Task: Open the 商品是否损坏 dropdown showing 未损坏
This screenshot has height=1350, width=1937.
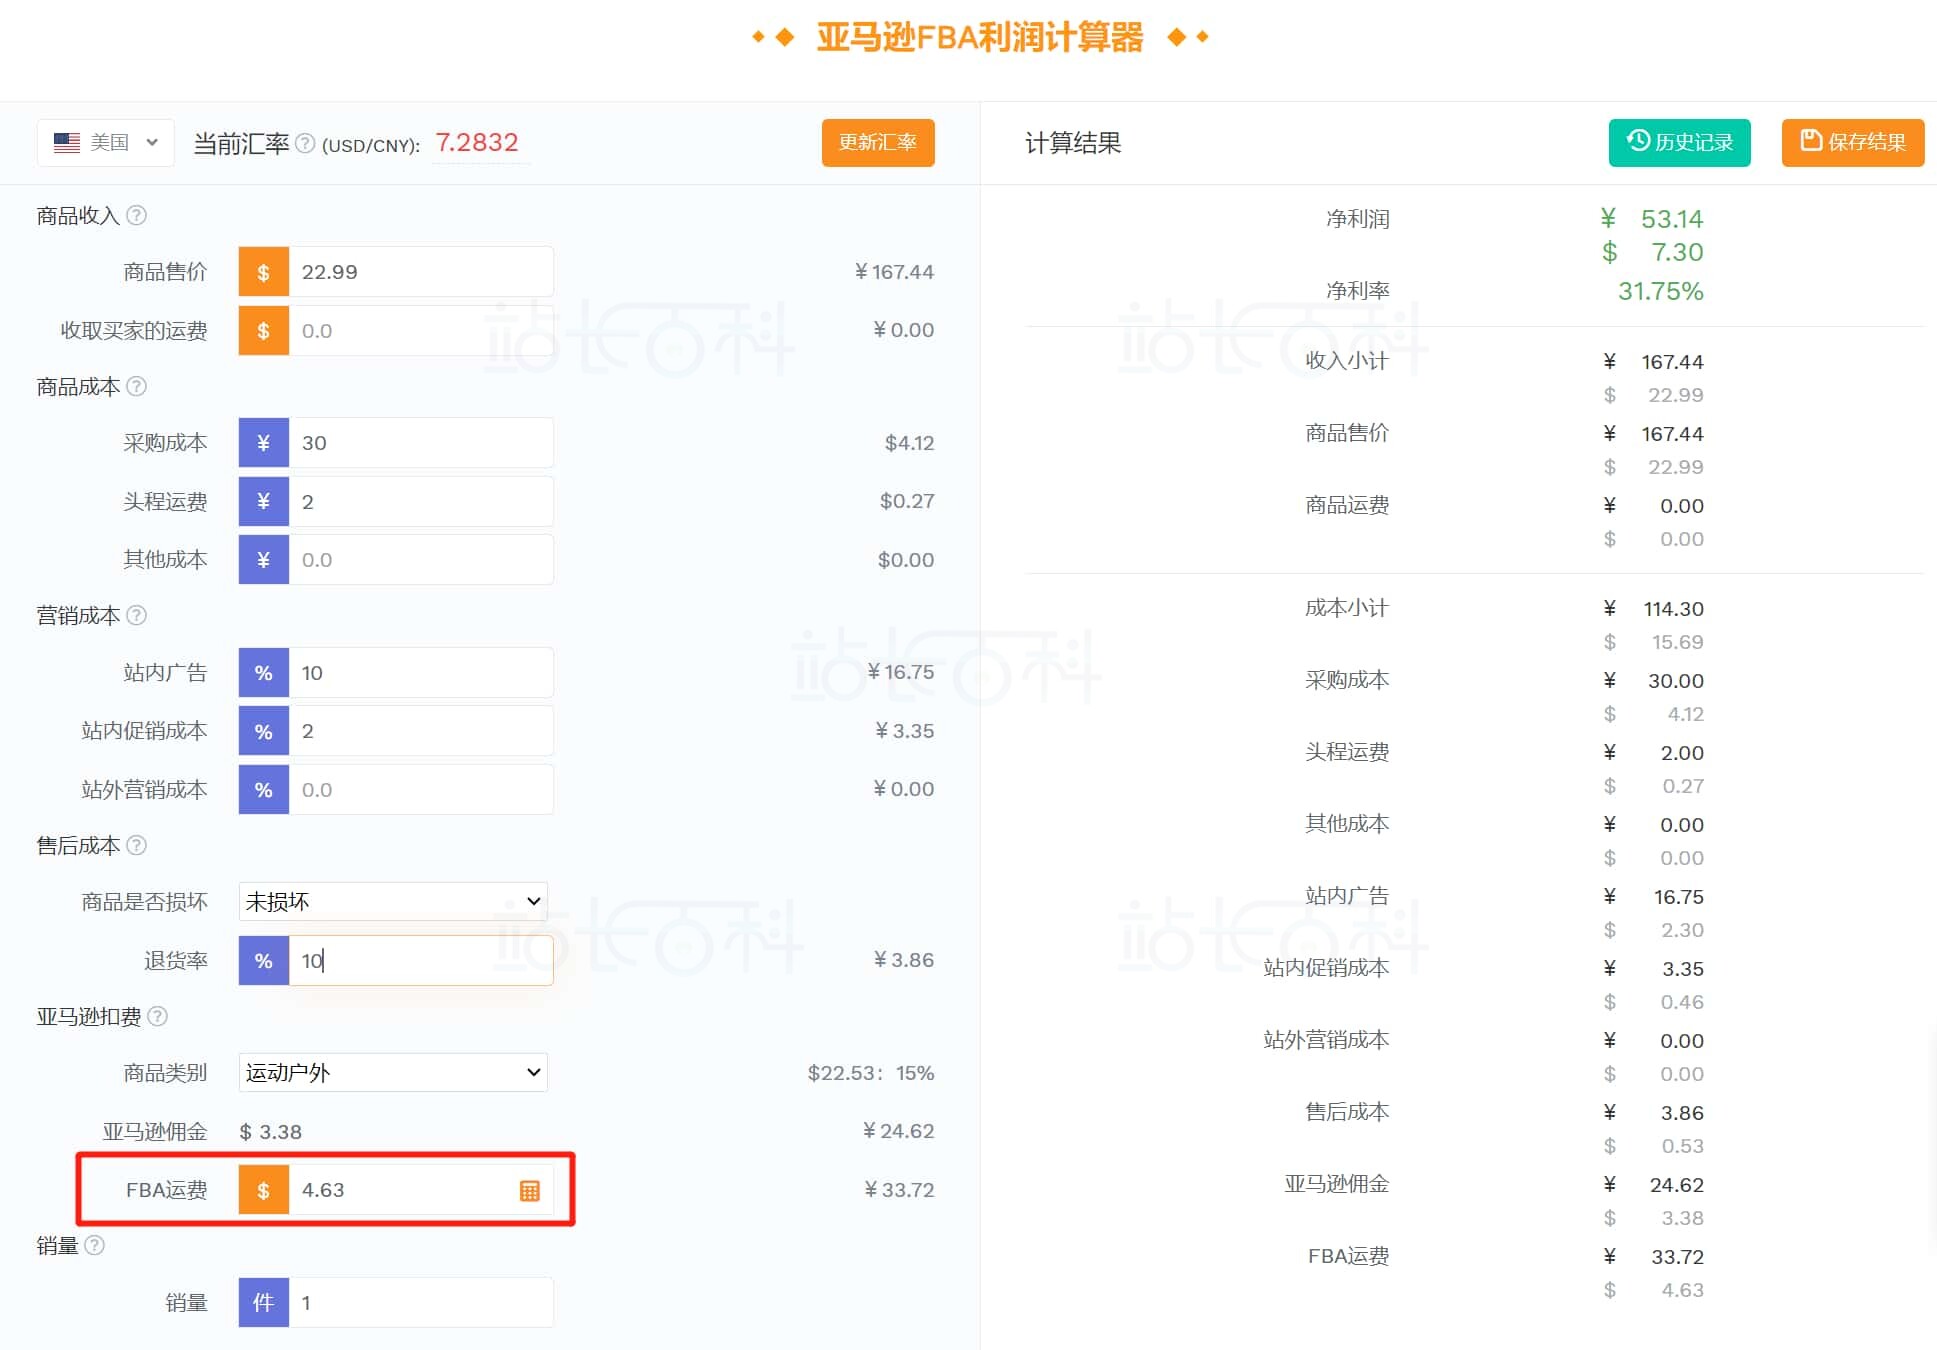Action: coord(392,900)
